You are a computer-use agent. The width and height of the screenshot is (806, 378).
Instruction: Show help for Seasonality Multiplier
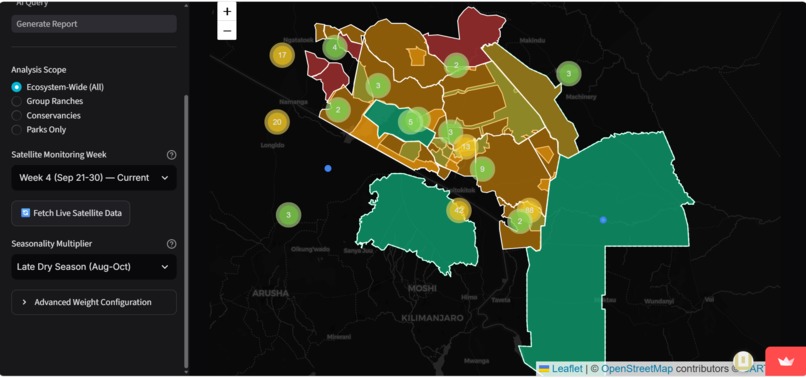click(172, 244)
